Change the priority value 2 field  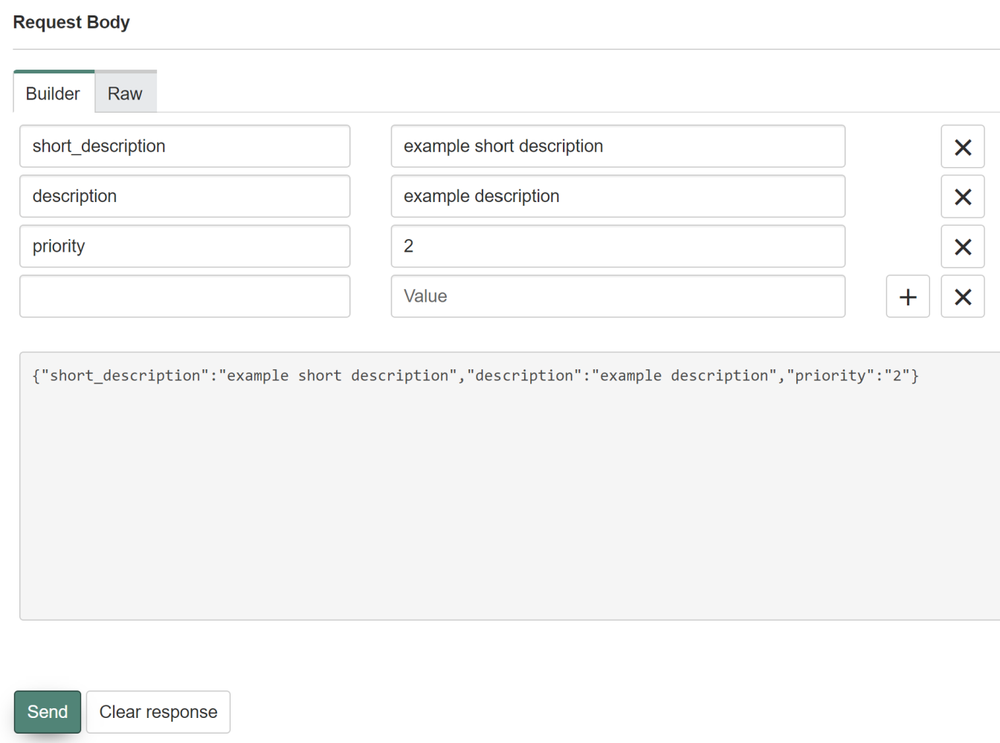[x=618, y=246]
